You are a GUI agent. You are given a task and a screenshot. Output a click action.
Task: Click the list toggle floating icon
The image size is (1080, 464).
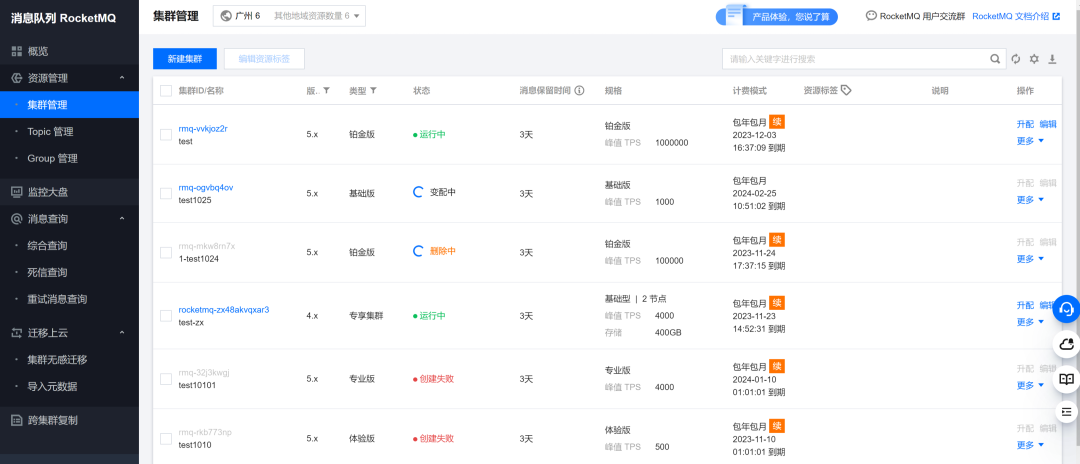(1066, 412)
